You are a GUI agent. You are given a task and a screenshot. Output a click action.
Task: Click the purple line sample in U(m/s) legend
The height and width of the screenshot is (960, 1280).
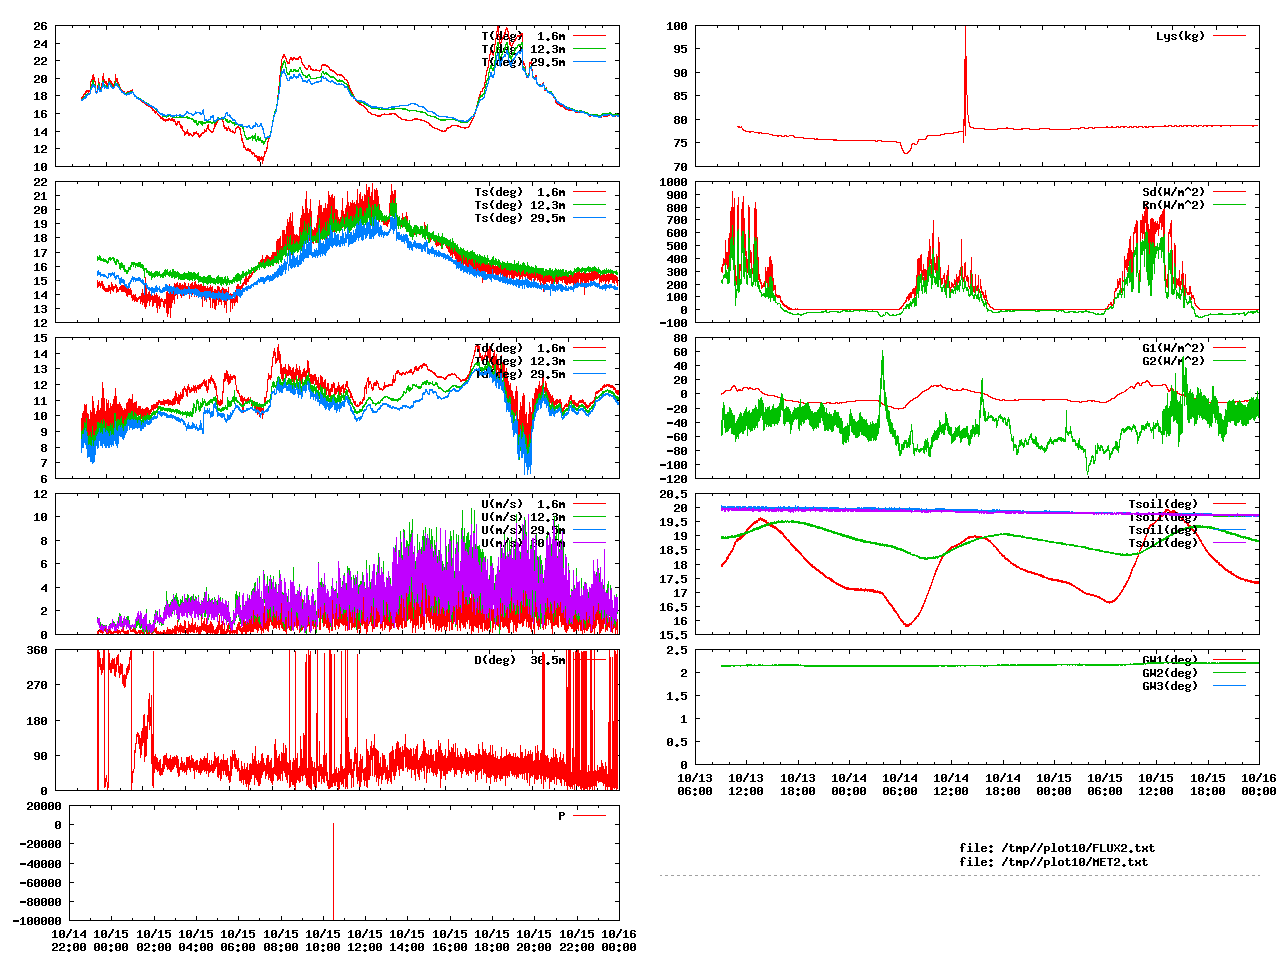[589, 543]
